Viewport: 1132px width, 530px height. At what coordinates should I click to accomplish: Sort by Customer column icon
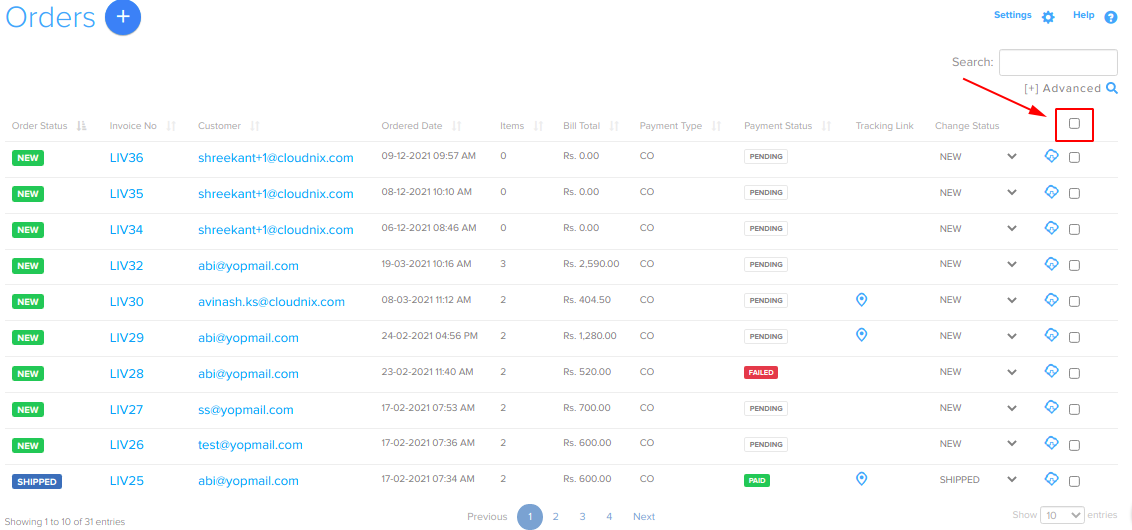(x=255, y=126)
